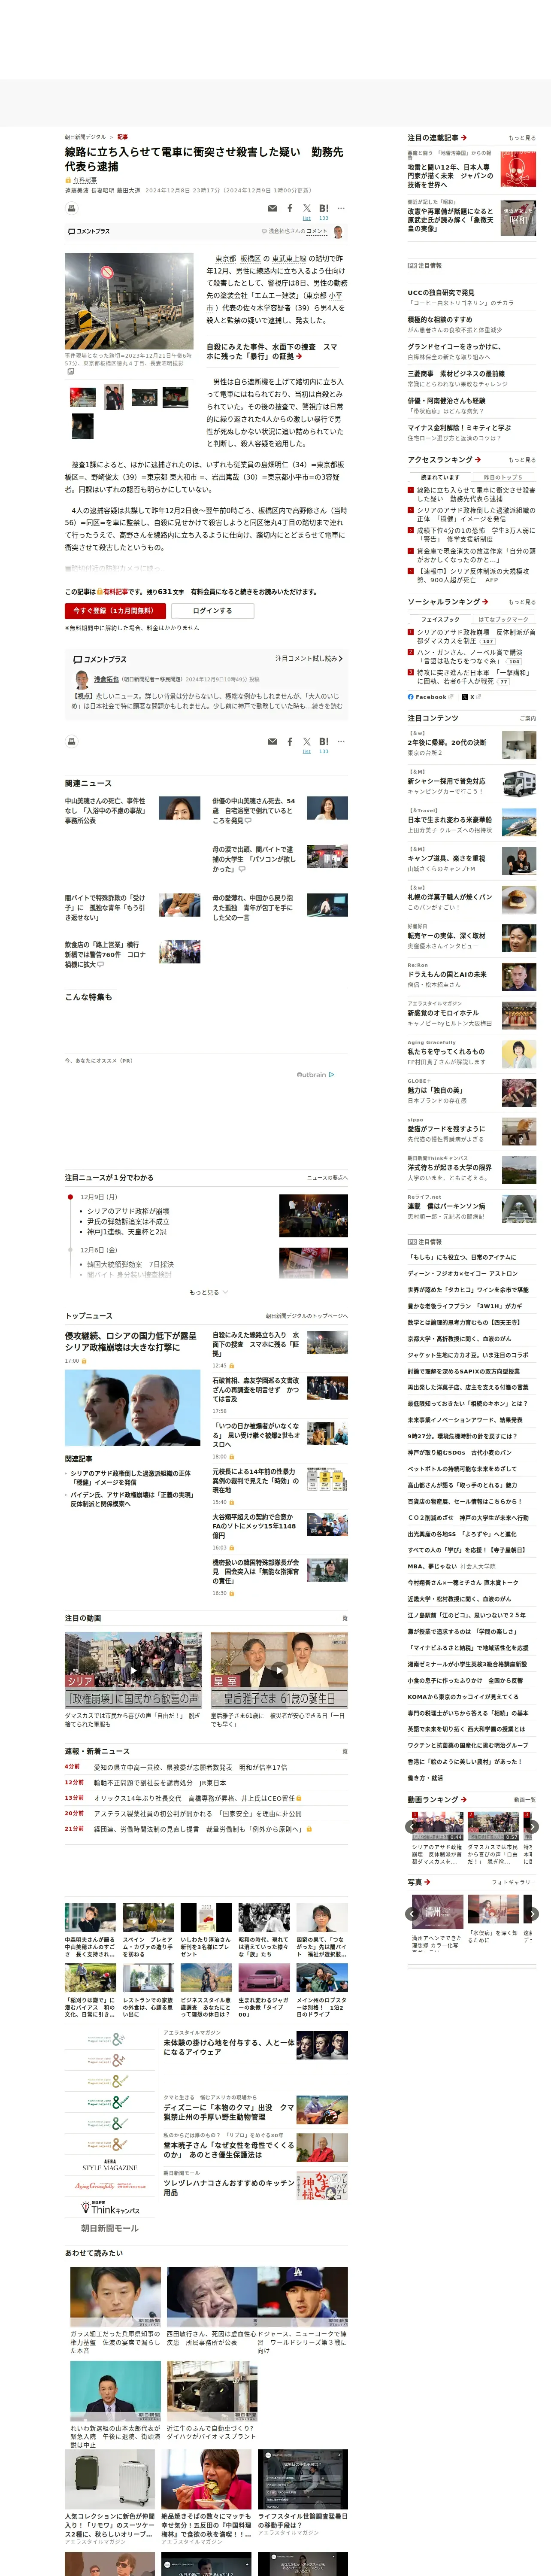Click previous arrow on 動画ランキング carousel
This screenshot has height=2576, width=551.
[412, 1826]
